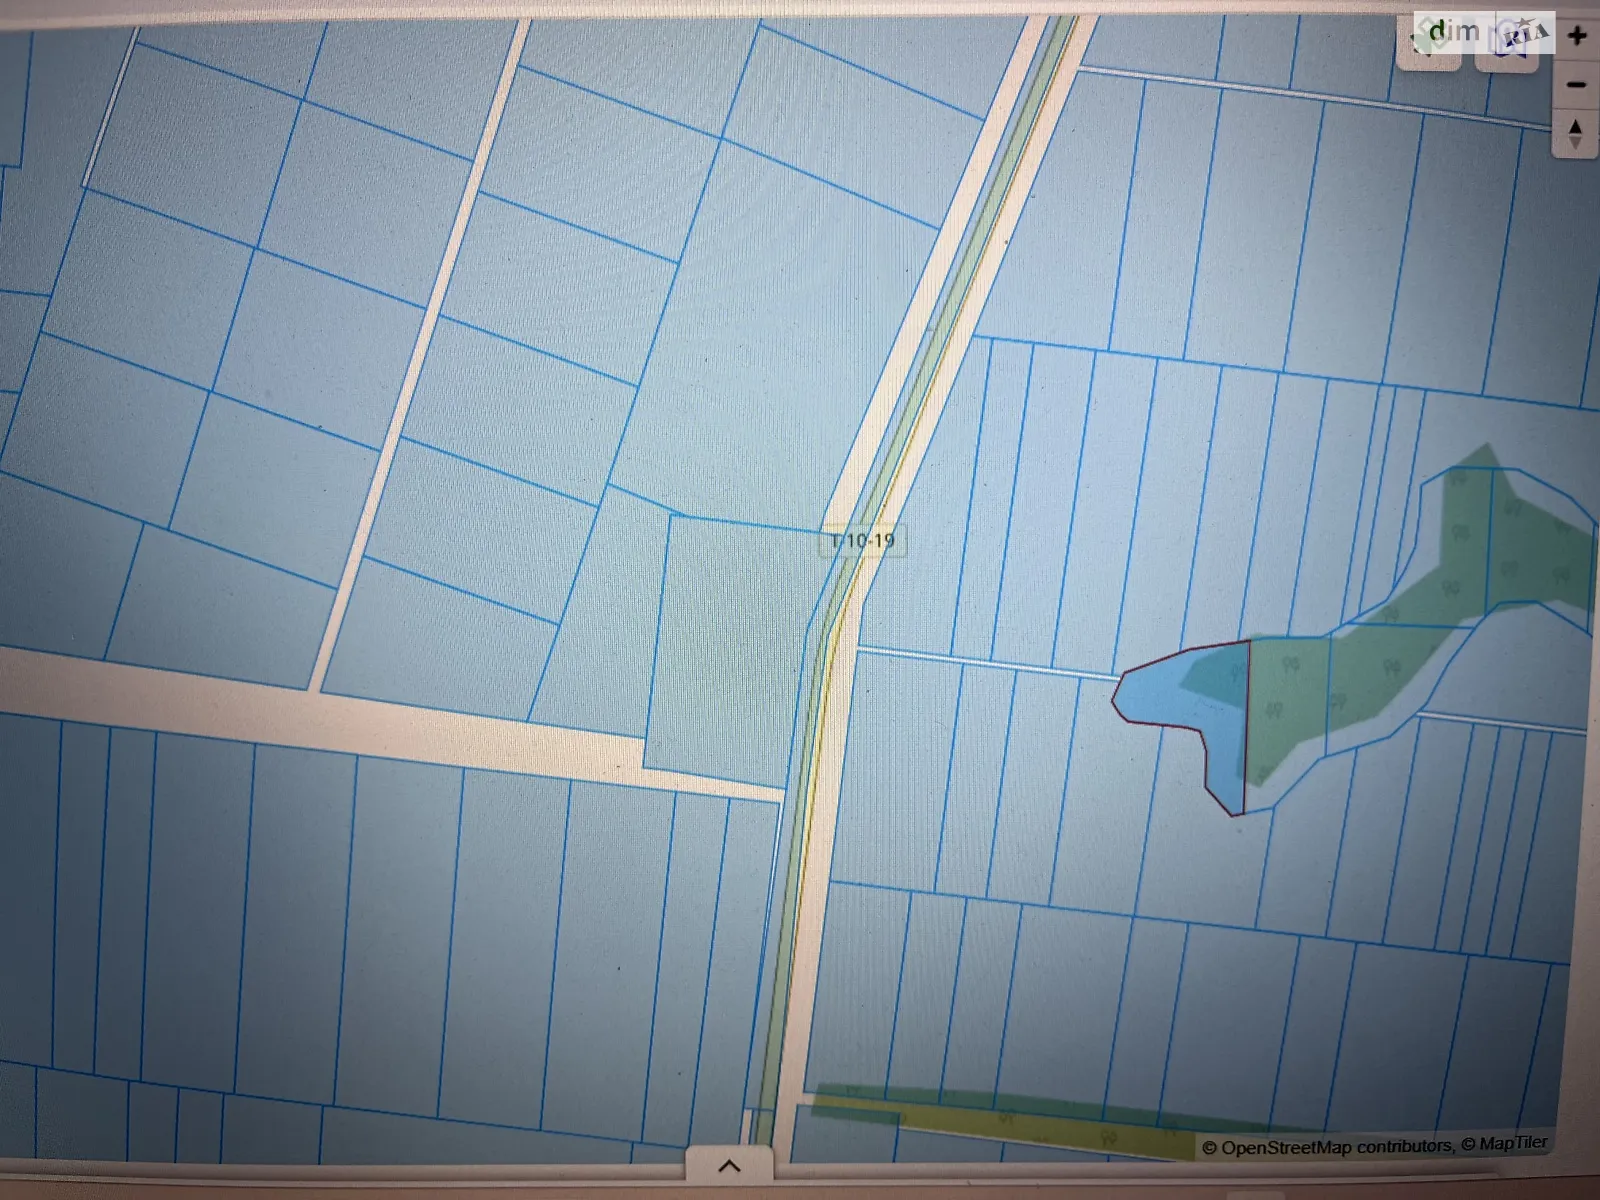Image resolution: width=1600 pixels, height=1200 pixels.
Task: Click the T10-19 road label
Action: coord(862,541)
